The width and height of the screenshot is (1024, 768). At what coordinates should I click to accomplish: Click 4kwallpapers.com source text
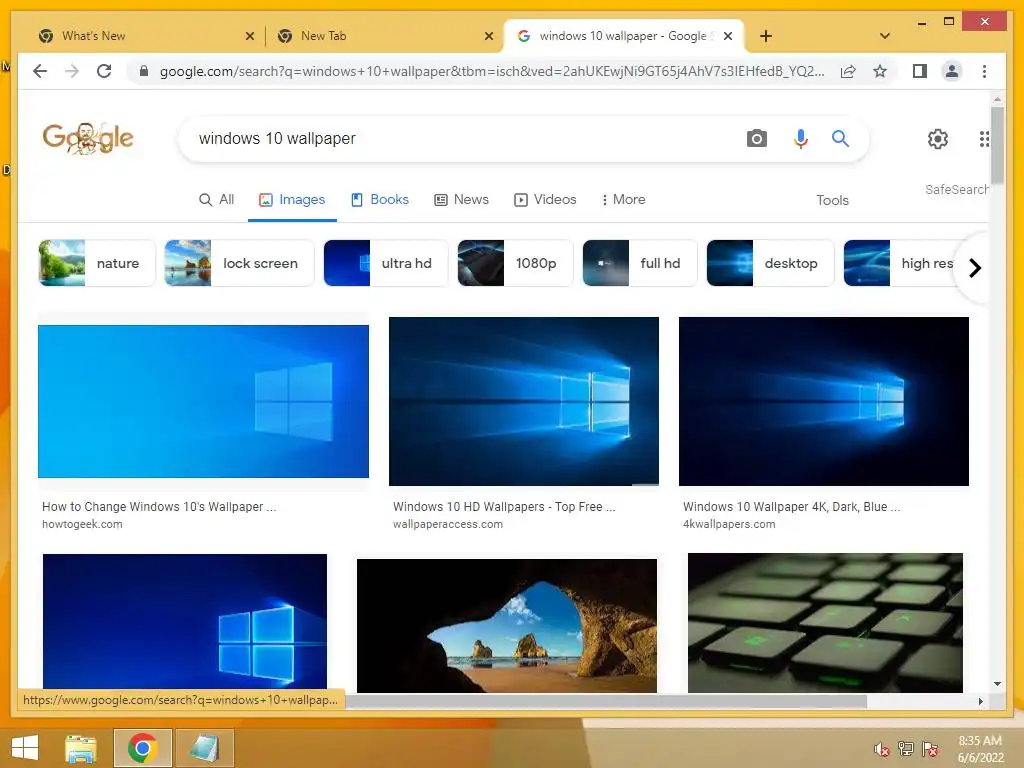(729, 524)
